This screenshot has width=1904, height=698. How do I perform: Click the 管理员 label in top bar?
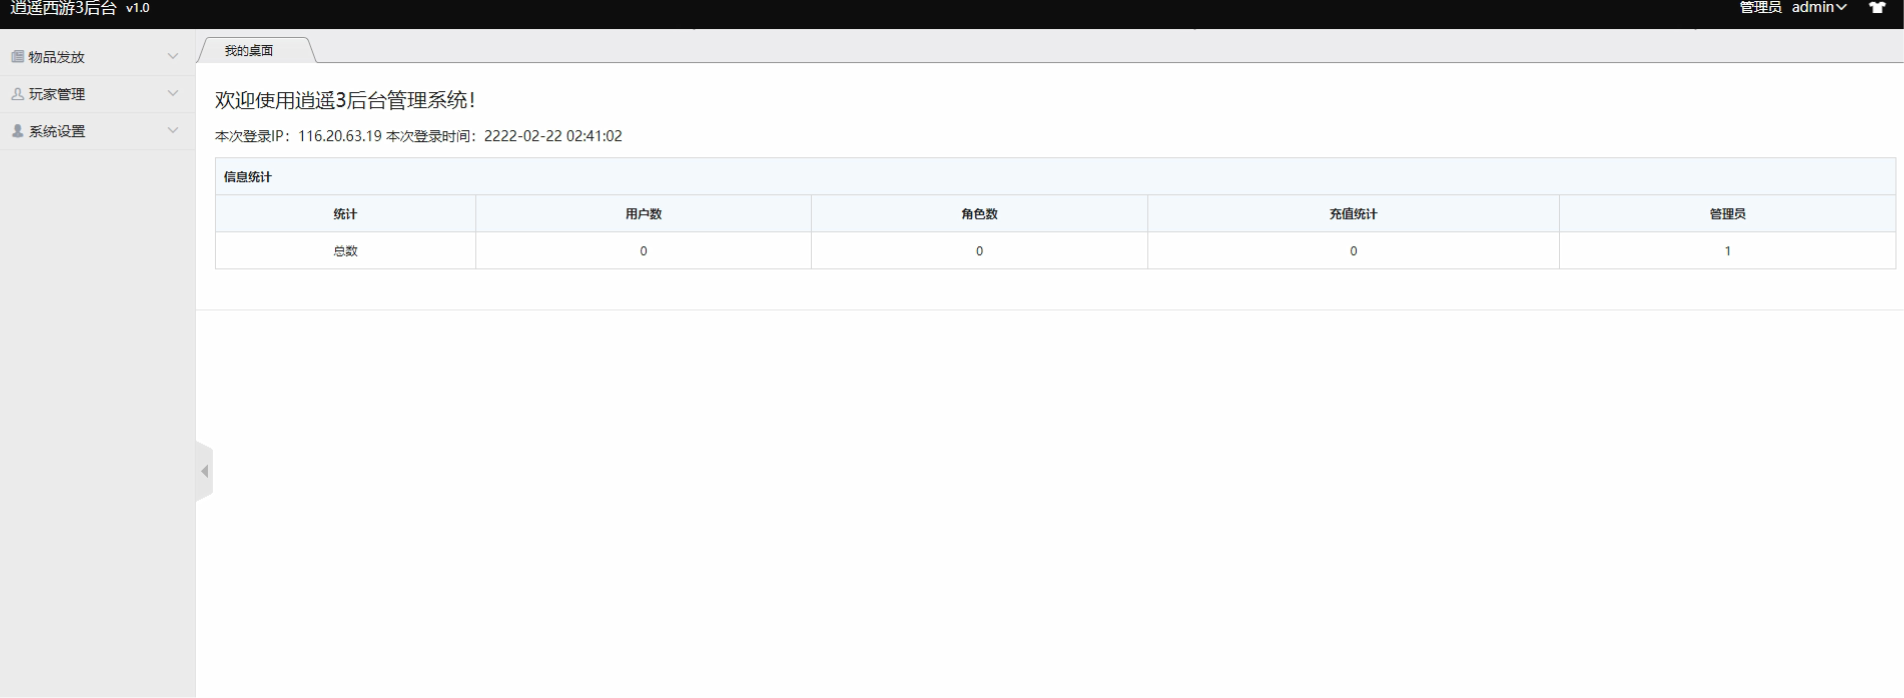[1760, 8]
